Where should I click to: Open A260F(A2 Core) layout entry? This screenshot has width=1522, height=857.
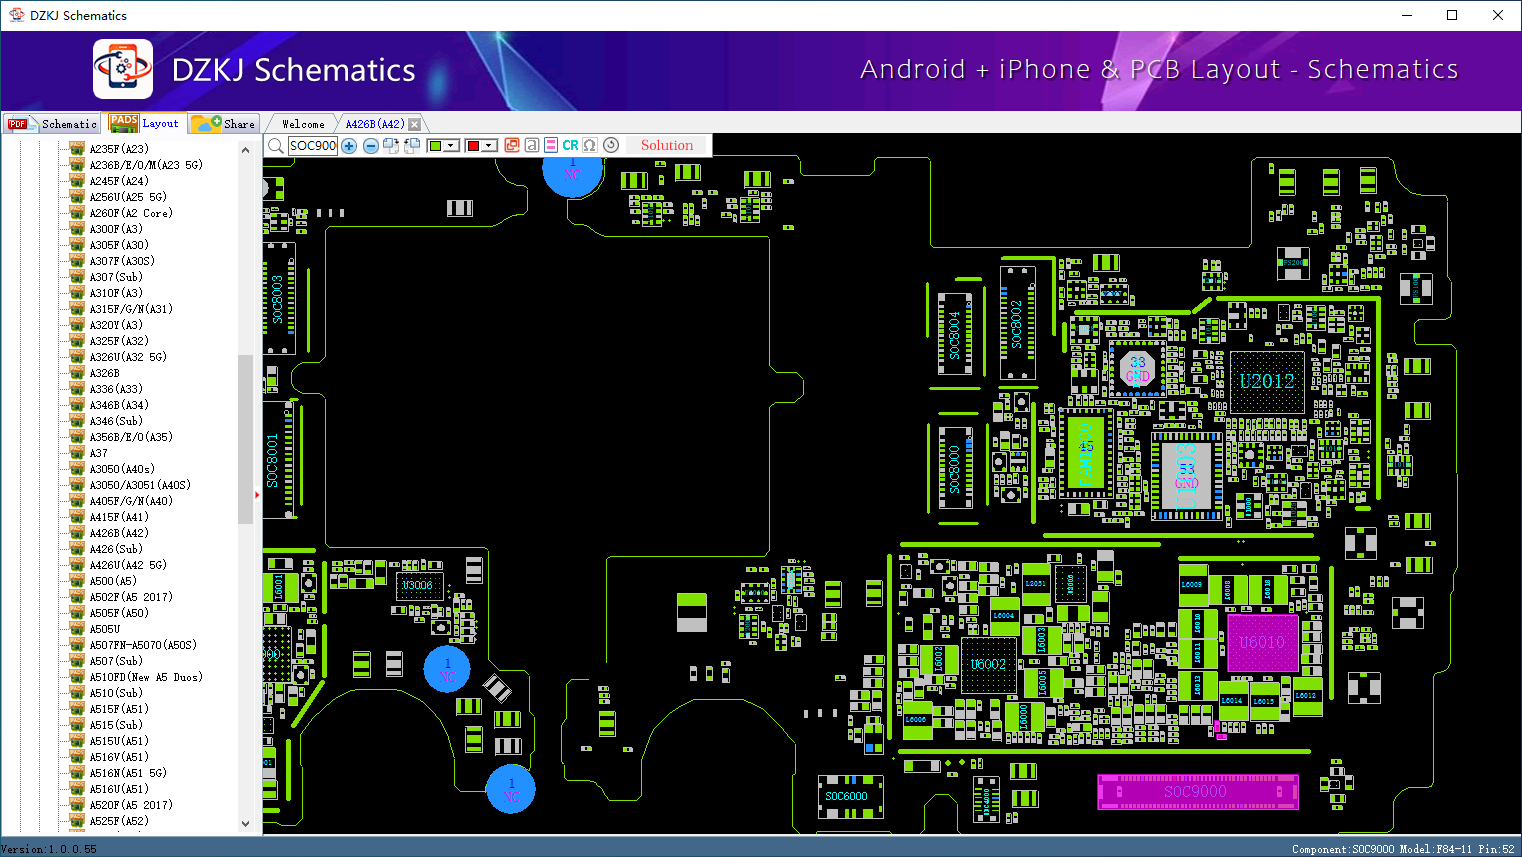(131, 213)
